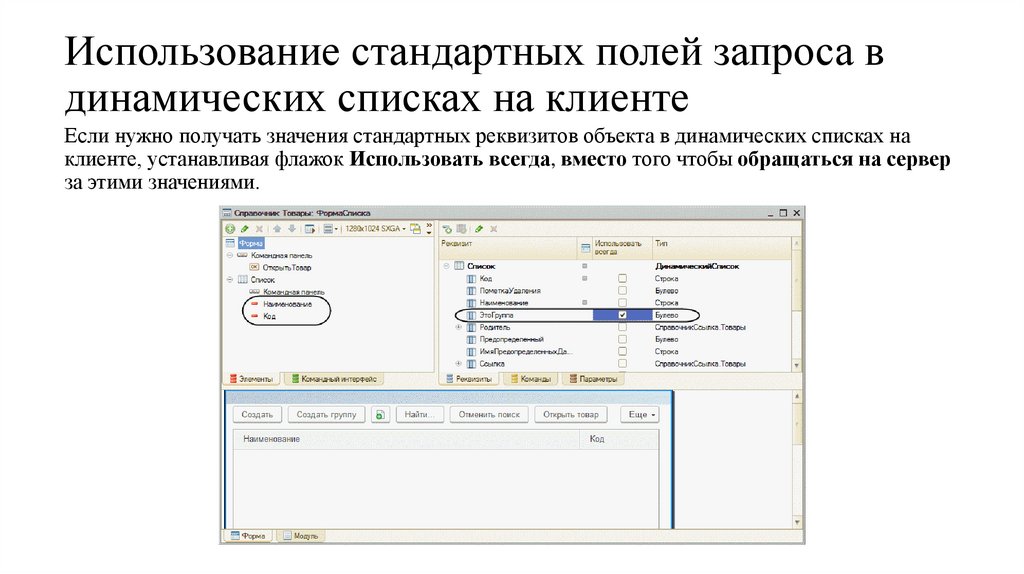Switch to the Реквизиты tab
This screenshot has height=574, width=1024.
[x=468, y=379]
